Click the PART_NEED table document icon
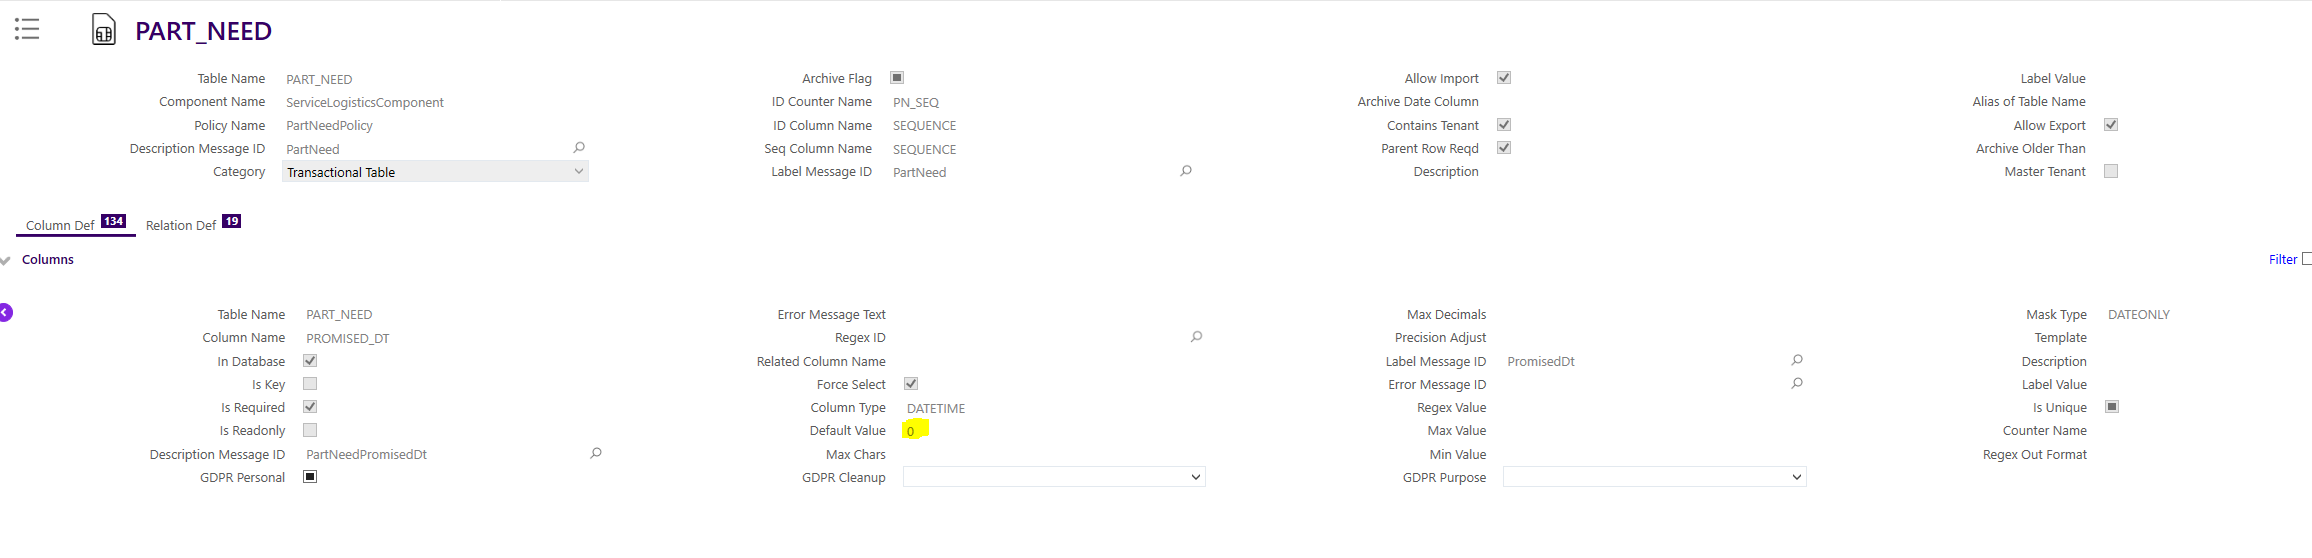2312x558 pixels. (104, 30)
